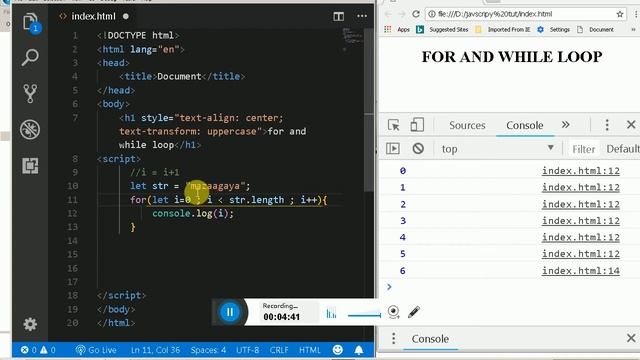Start the server with Go Live

(x=96, y=350)
